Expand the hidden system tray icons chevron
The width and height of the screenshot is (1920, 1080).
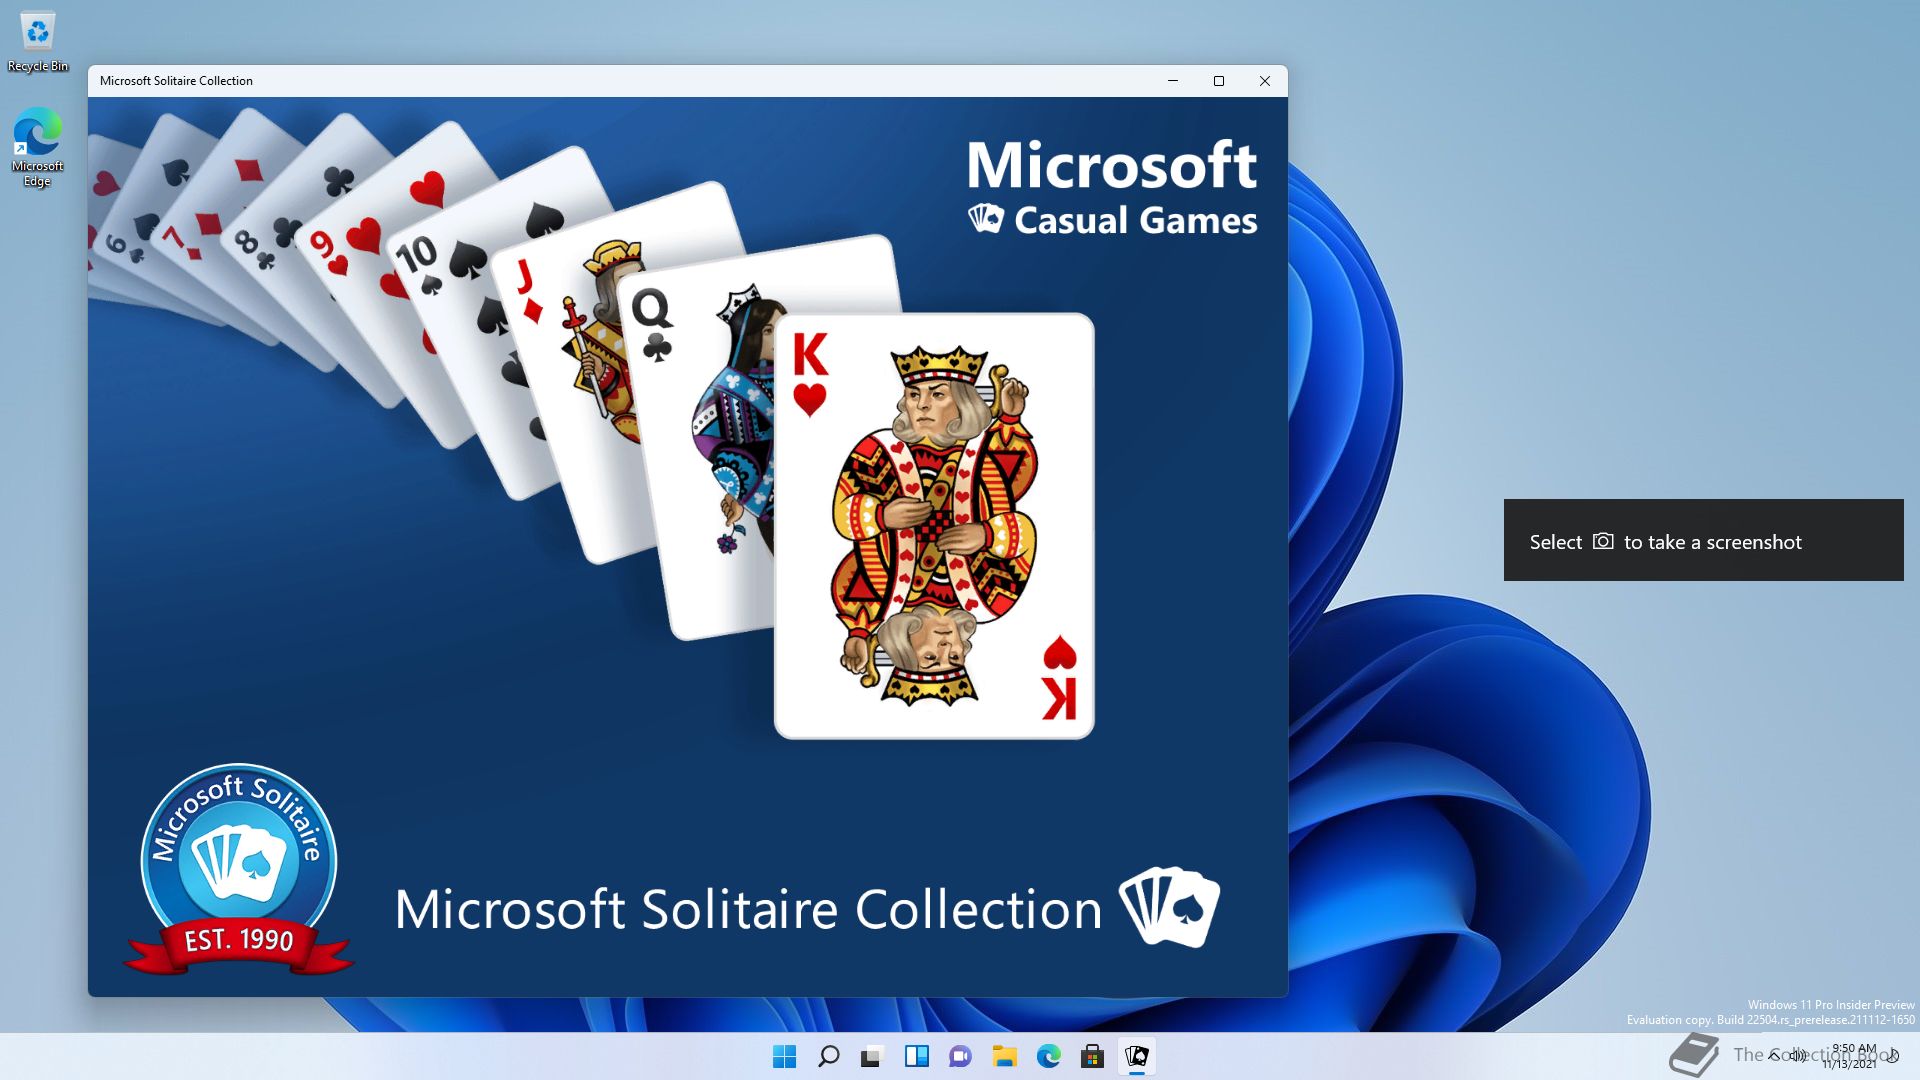tap(1775, 1055)
